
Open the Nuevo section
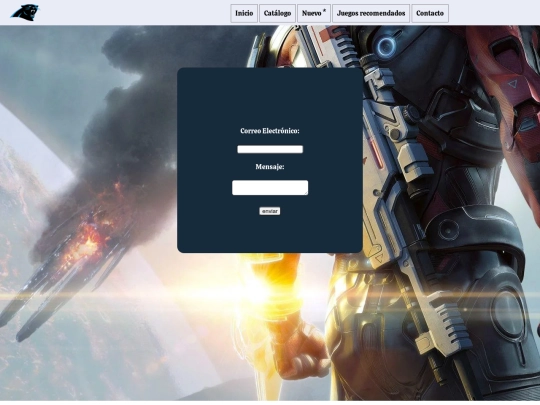(314, 13)
